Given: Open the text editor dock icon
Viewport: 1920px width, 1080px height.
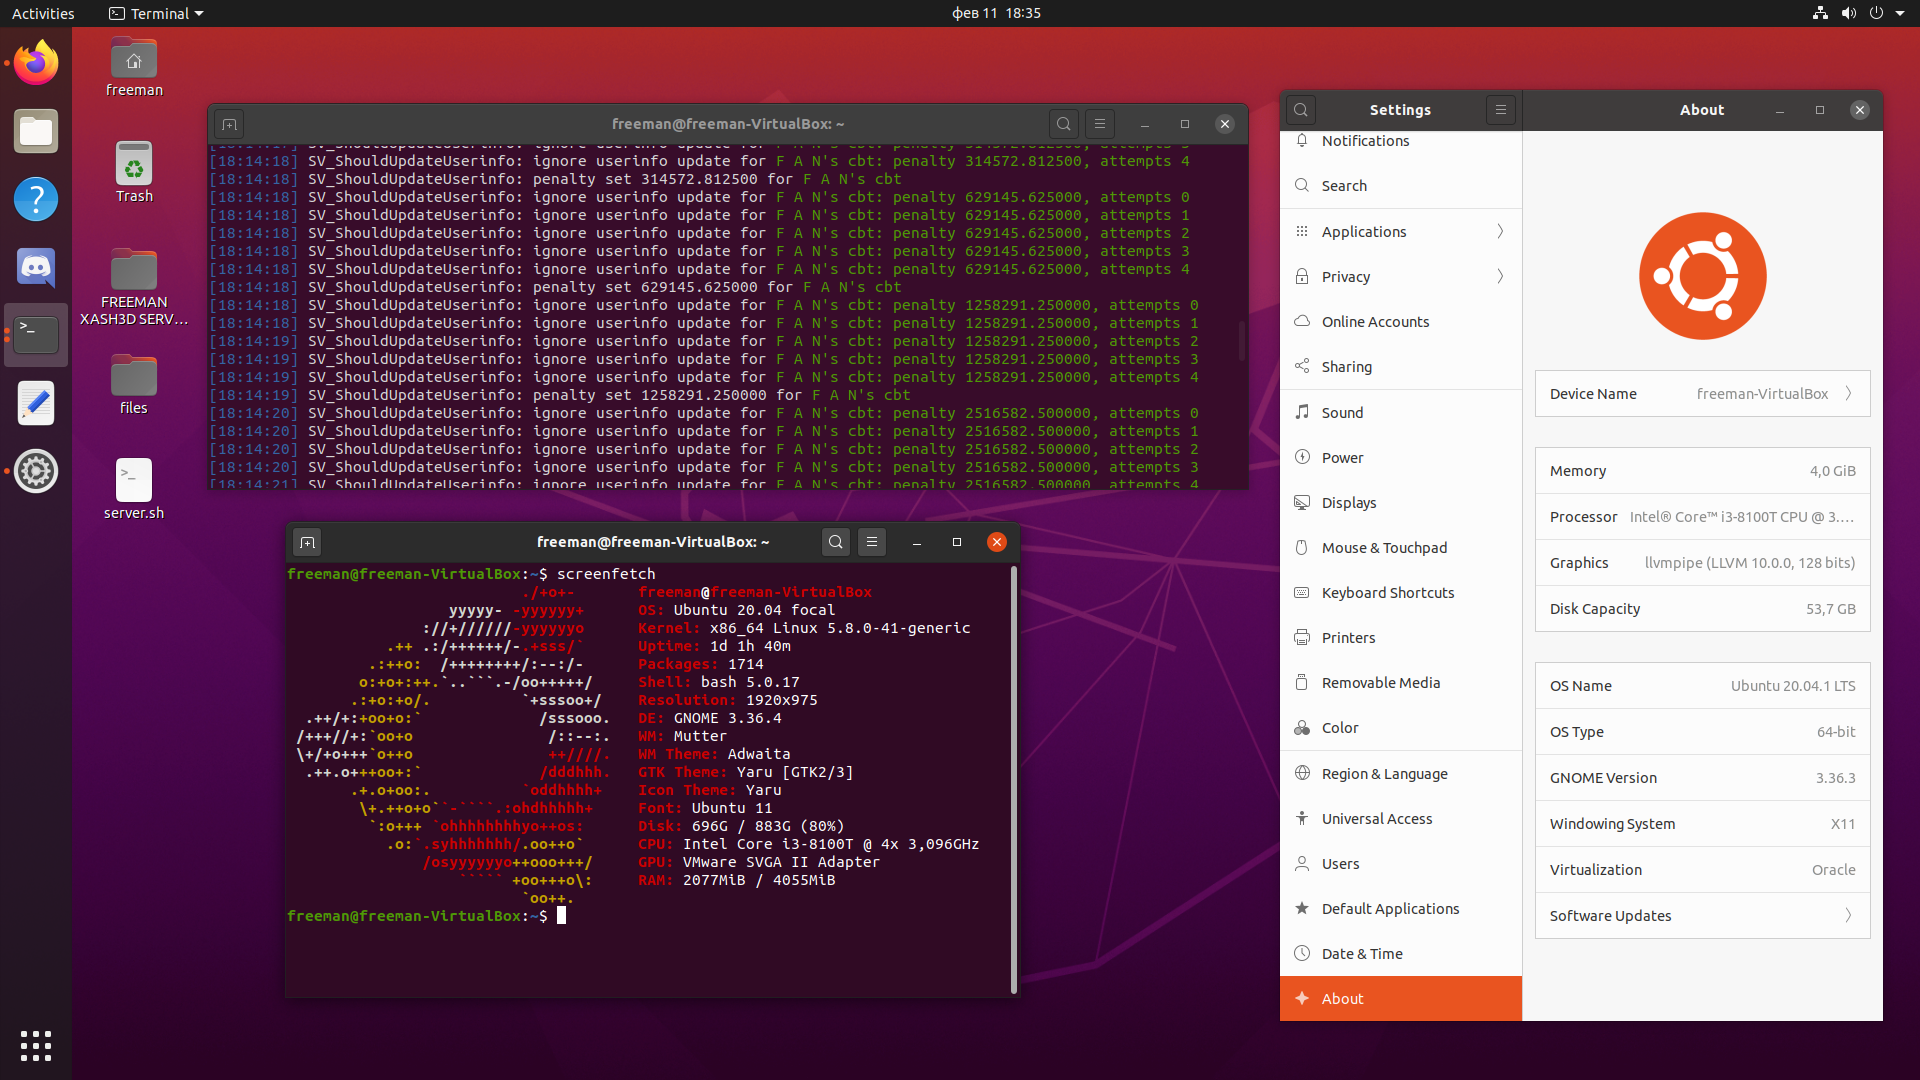Looking at the screenshot, I should pyautogui.click(x=36, y=403).
